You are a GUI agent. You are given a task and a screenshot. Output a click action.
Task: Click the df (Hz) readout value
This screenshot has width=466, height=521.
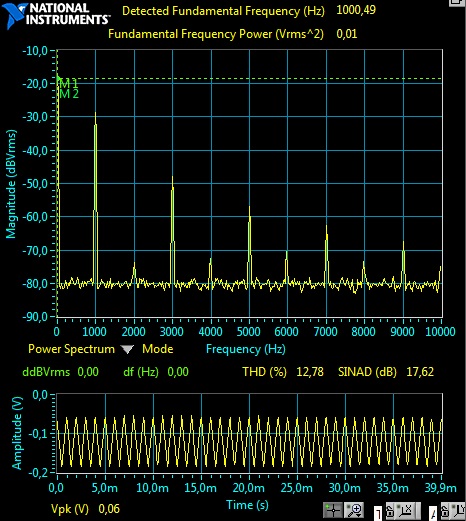click(178, 372)
